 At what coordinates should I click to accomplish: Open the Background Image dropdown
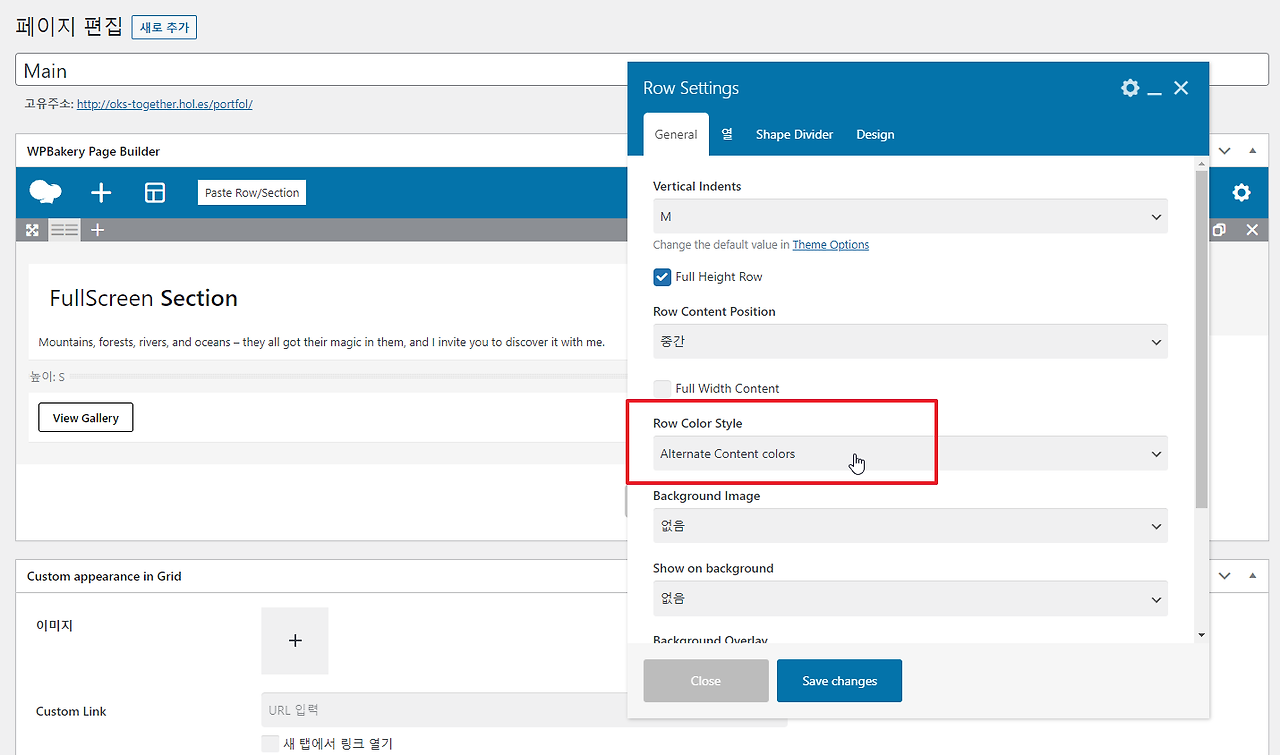click(910, 526)
